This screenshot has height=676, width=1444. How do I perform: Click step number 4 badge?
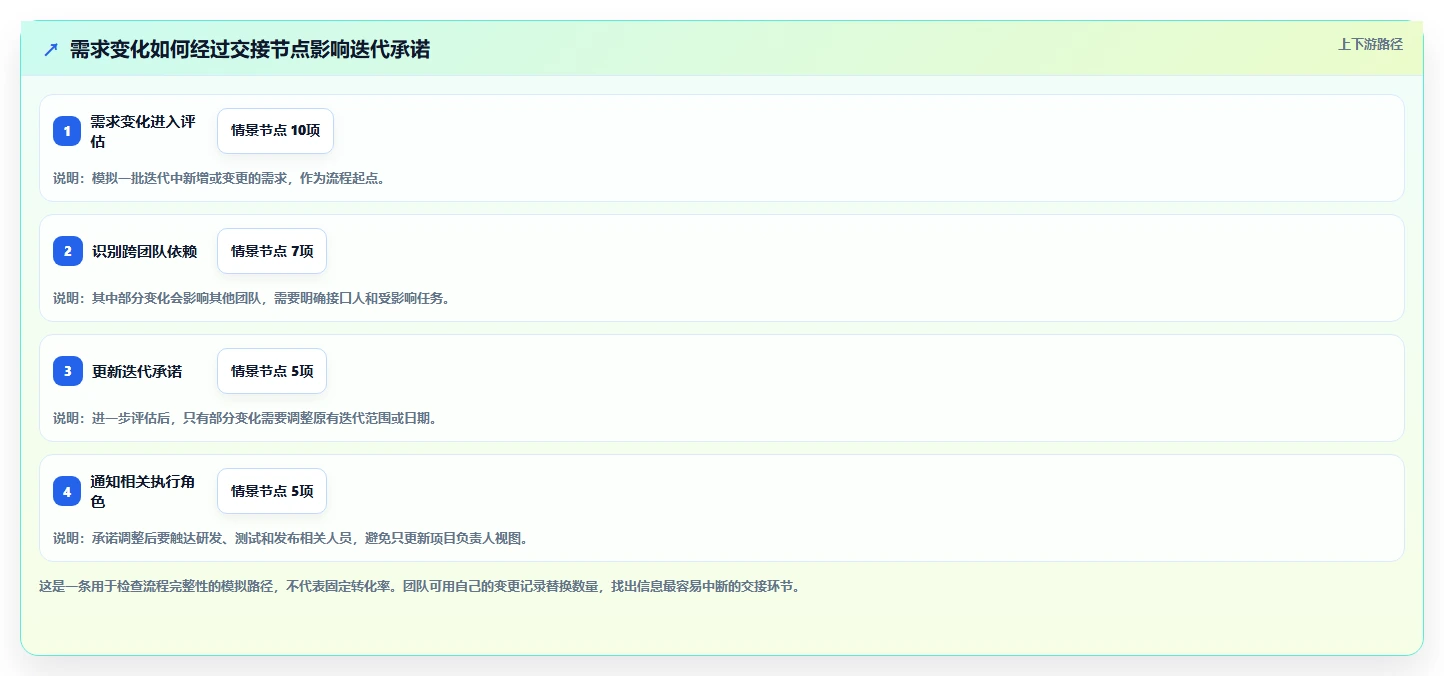(x=67, y=491)
